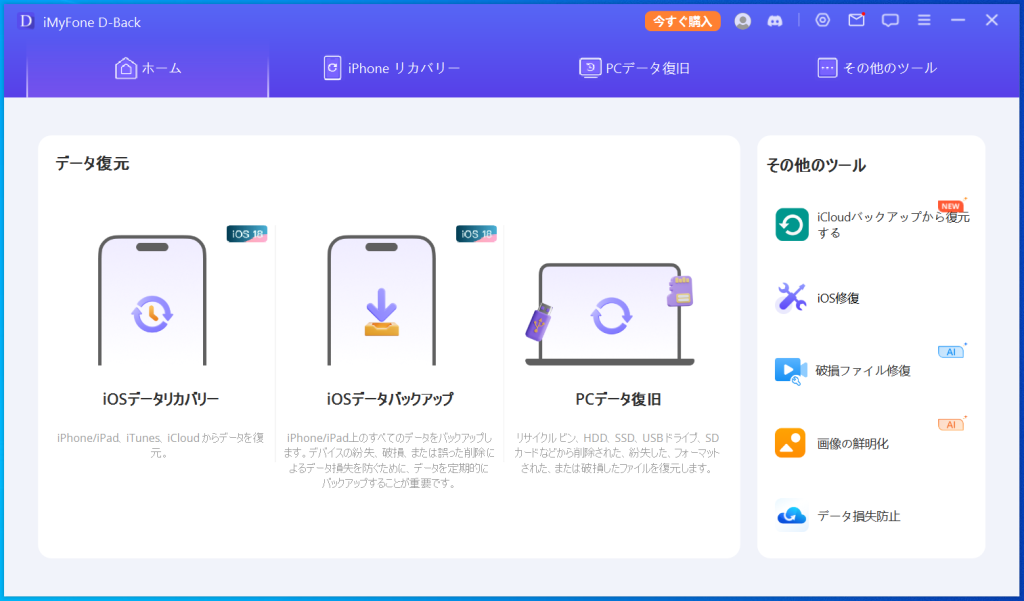Open the user account icon

click(742, 20)
